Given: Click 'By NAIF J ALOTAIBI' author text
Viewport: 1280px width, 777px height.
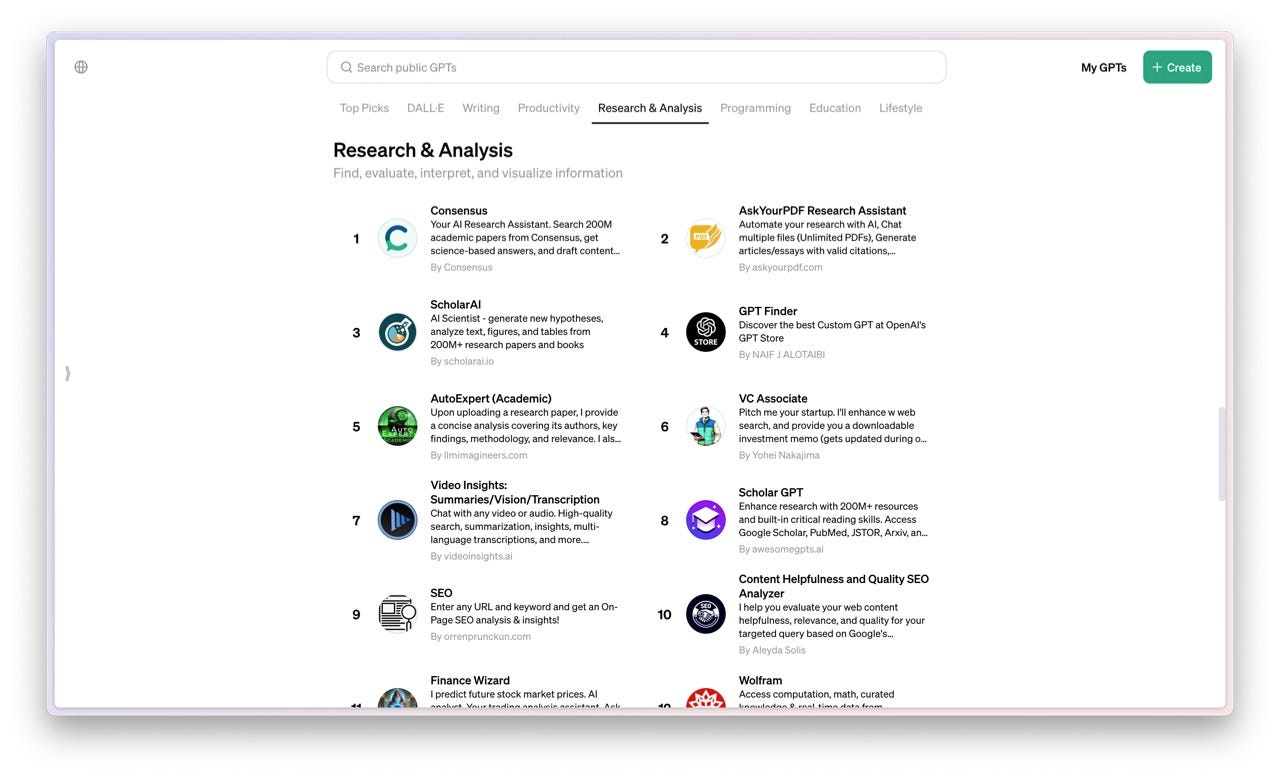Looking at the screenshot, I should (x=781, y=355).
